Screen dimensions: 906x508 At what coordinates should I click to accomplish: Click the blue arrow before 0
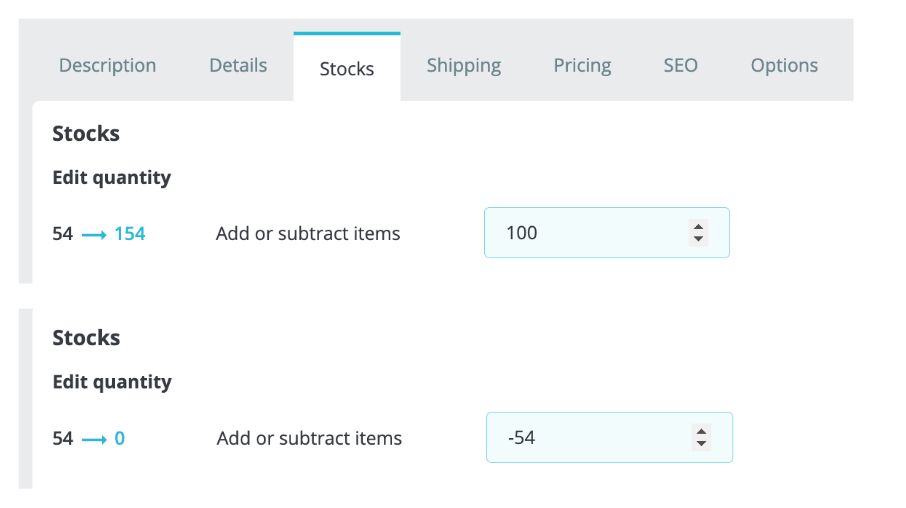point(94,439)
